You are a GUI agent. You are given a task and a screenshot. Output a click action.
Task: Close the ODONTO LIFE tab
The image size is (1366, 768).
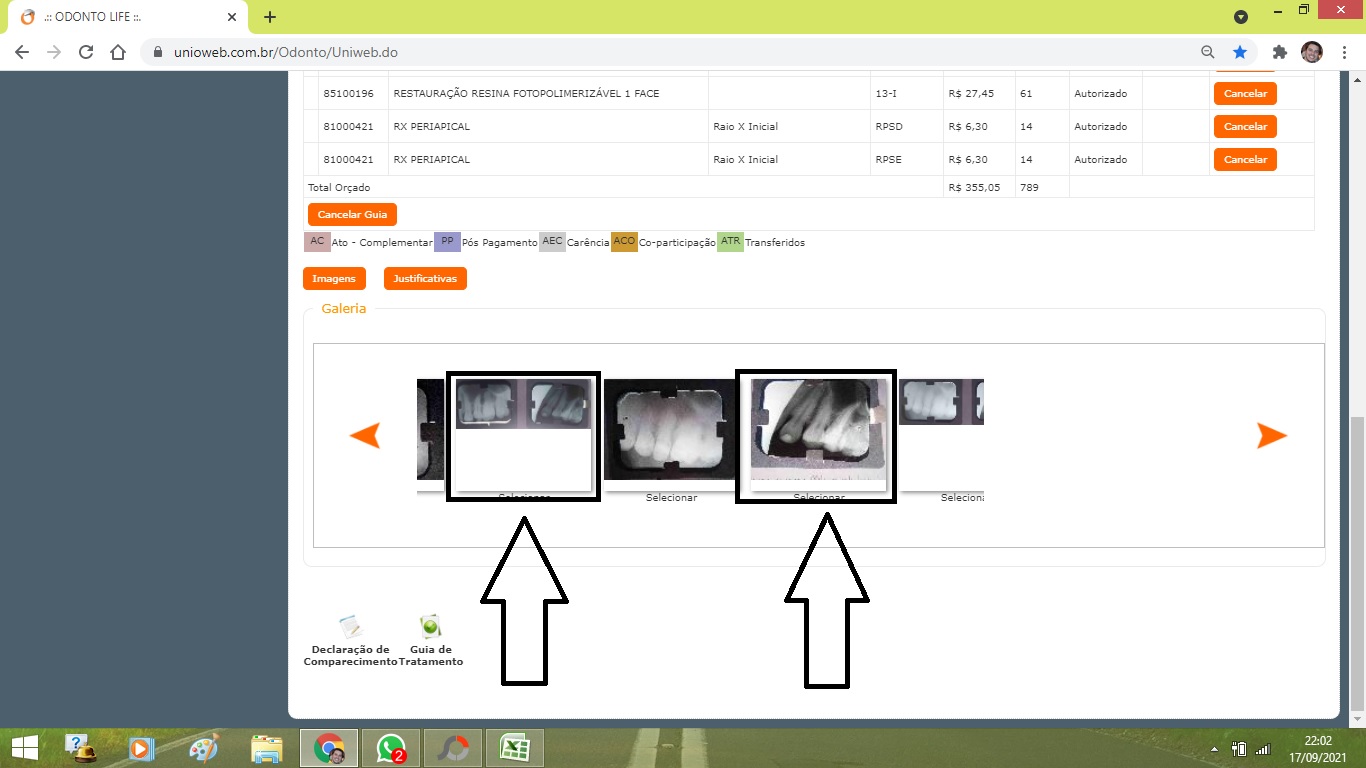pyautogui.click(x=231, y=17)
